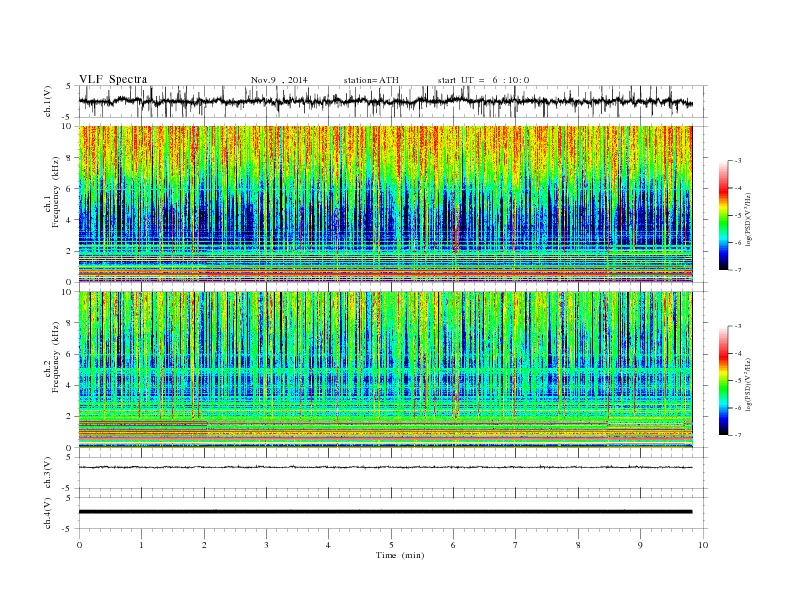Select the ch.3 voltage trace panel
792x612 pixels.
point(393,473)
